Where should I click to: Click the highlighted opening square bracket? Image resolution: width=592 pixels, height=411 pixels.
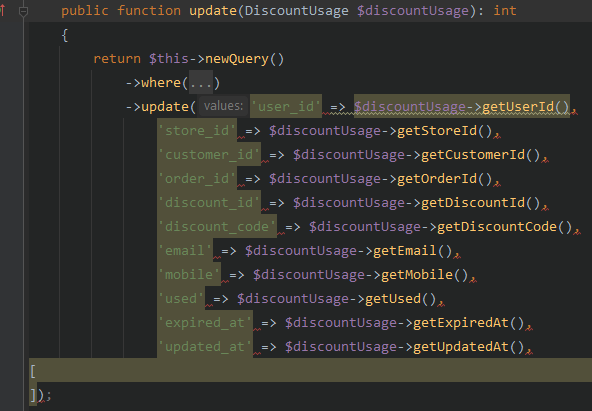click(x=33, y=372)
